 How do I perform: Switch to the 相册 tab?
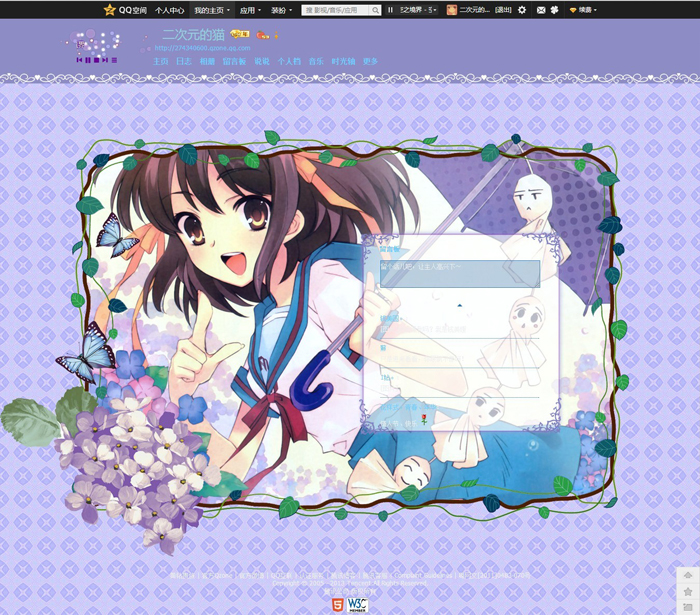pos(207,61)
